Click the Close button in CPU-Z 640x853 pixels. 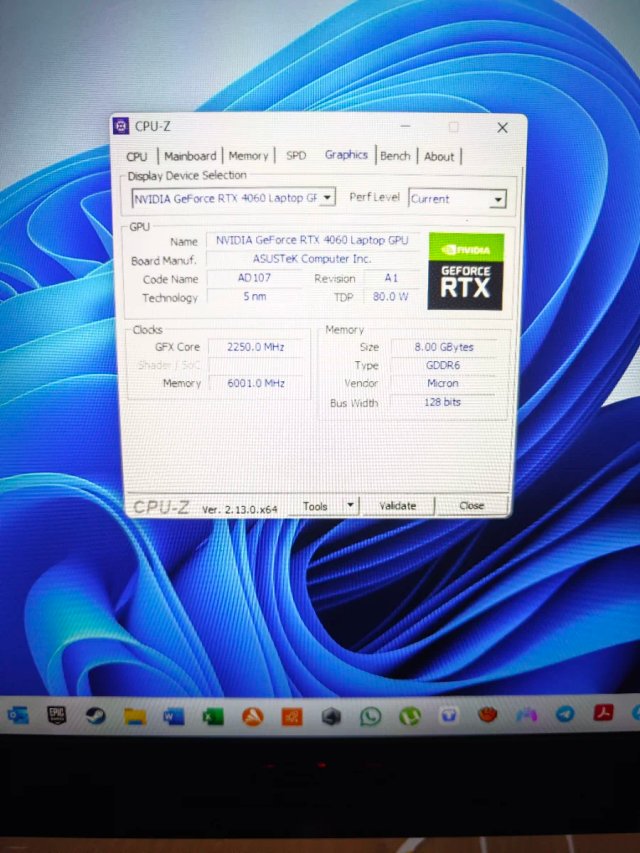click(x=471, y=505)
